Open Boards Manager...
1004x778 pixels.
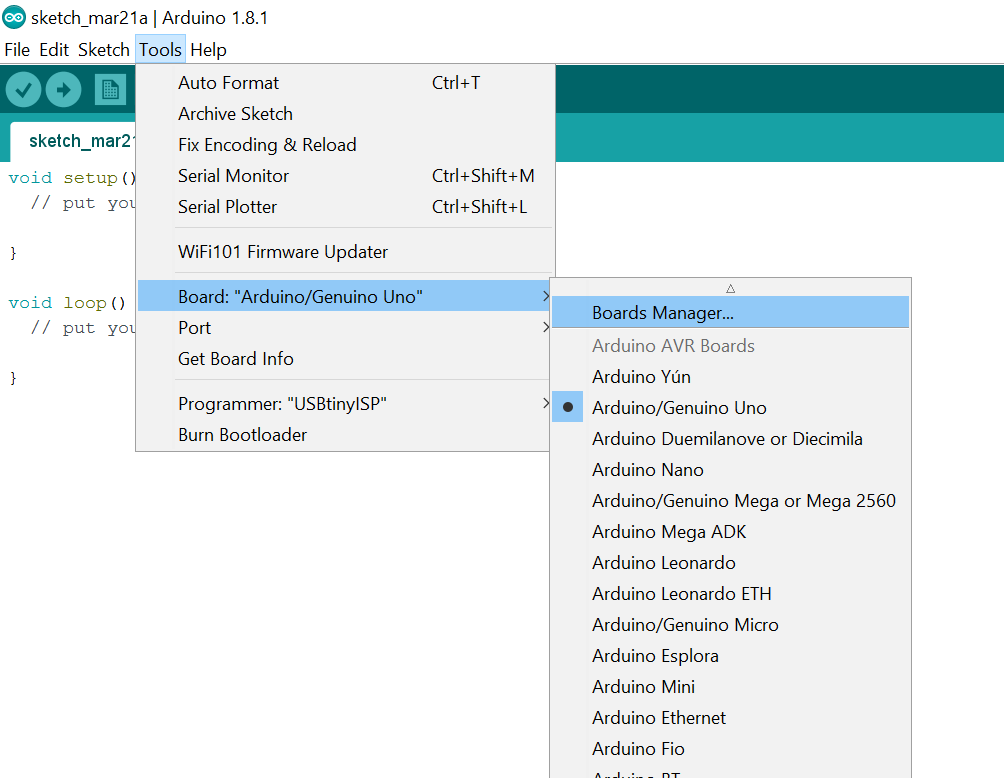tap(730, 312)
